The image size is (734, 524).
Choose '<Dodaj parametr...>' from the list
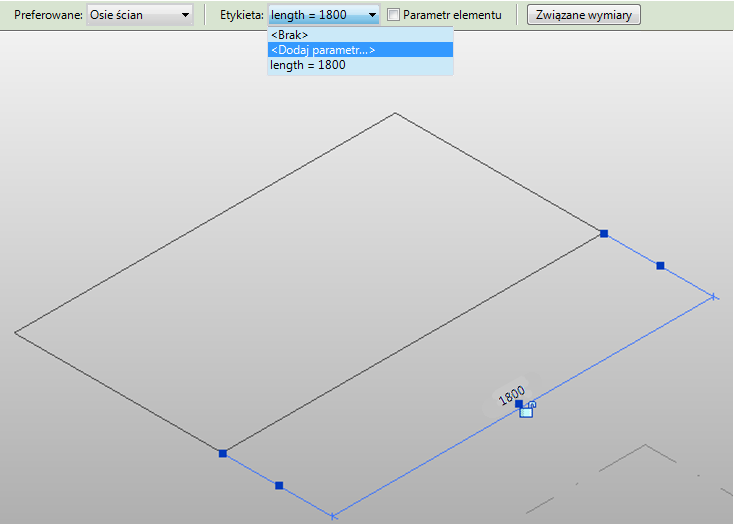(x=360, y=50)
